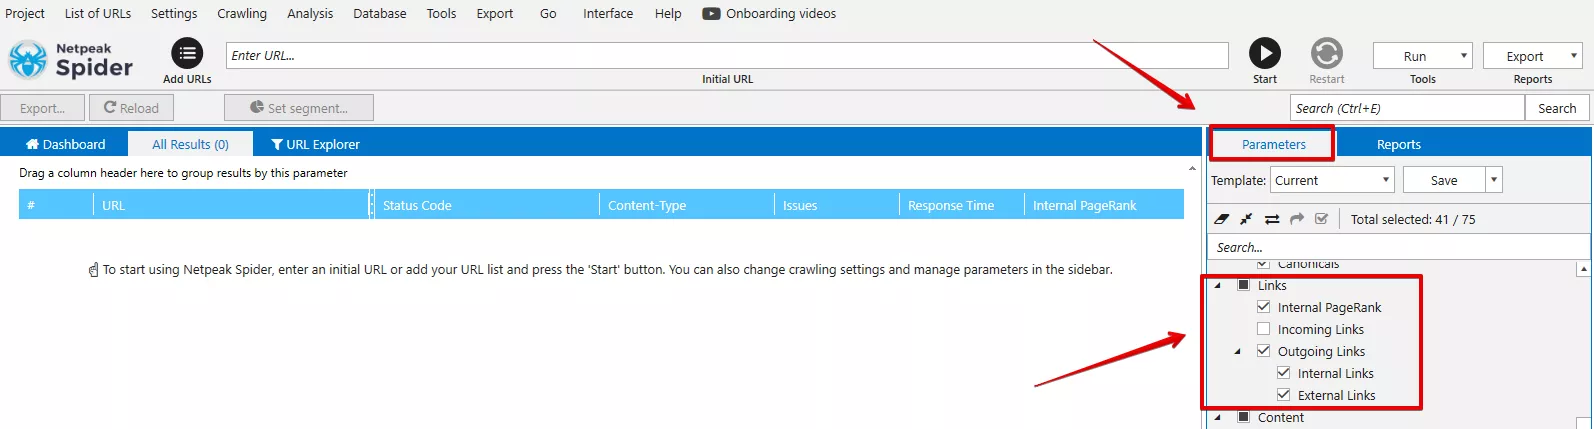The height and width of the screenshot is (429, 1594).
Task: Click the Export... button below the logo
Action: click(43, 108)
